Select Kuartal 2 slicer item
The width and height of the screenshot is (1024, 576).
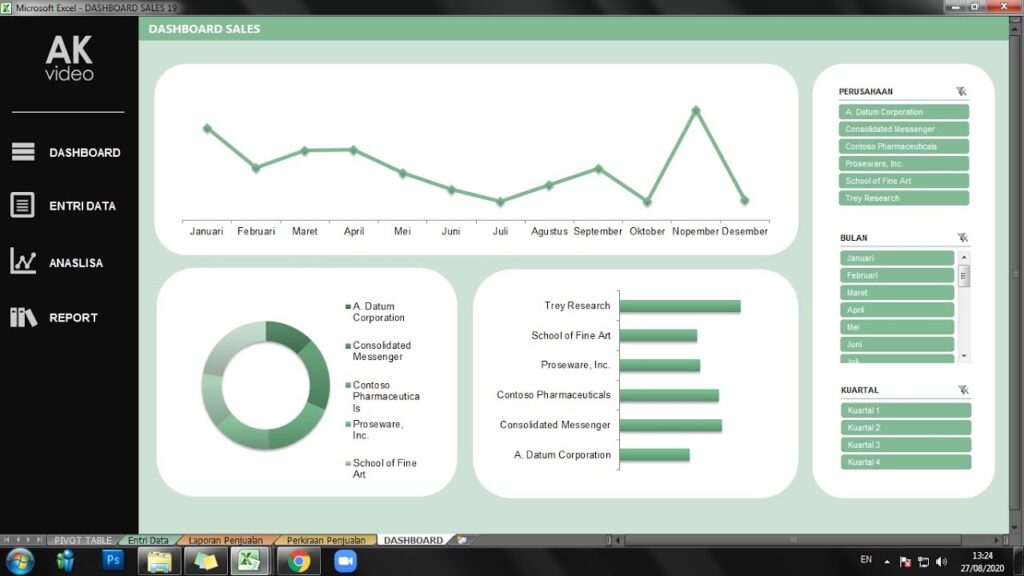tap(905, 427)
